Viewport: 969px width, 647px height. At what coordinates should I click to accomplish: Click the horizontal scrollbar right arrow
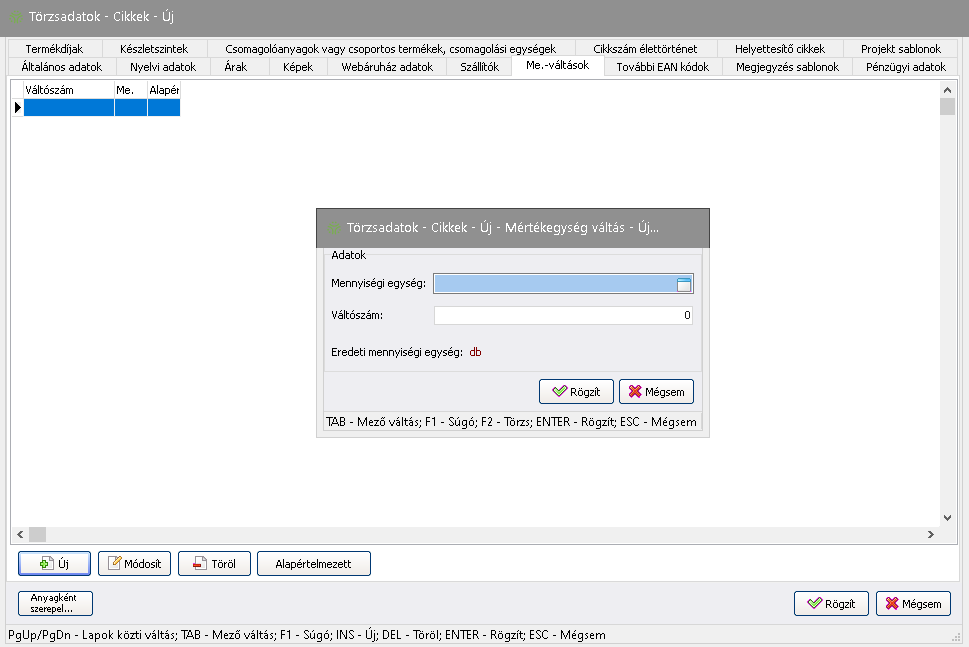[932, 535]
